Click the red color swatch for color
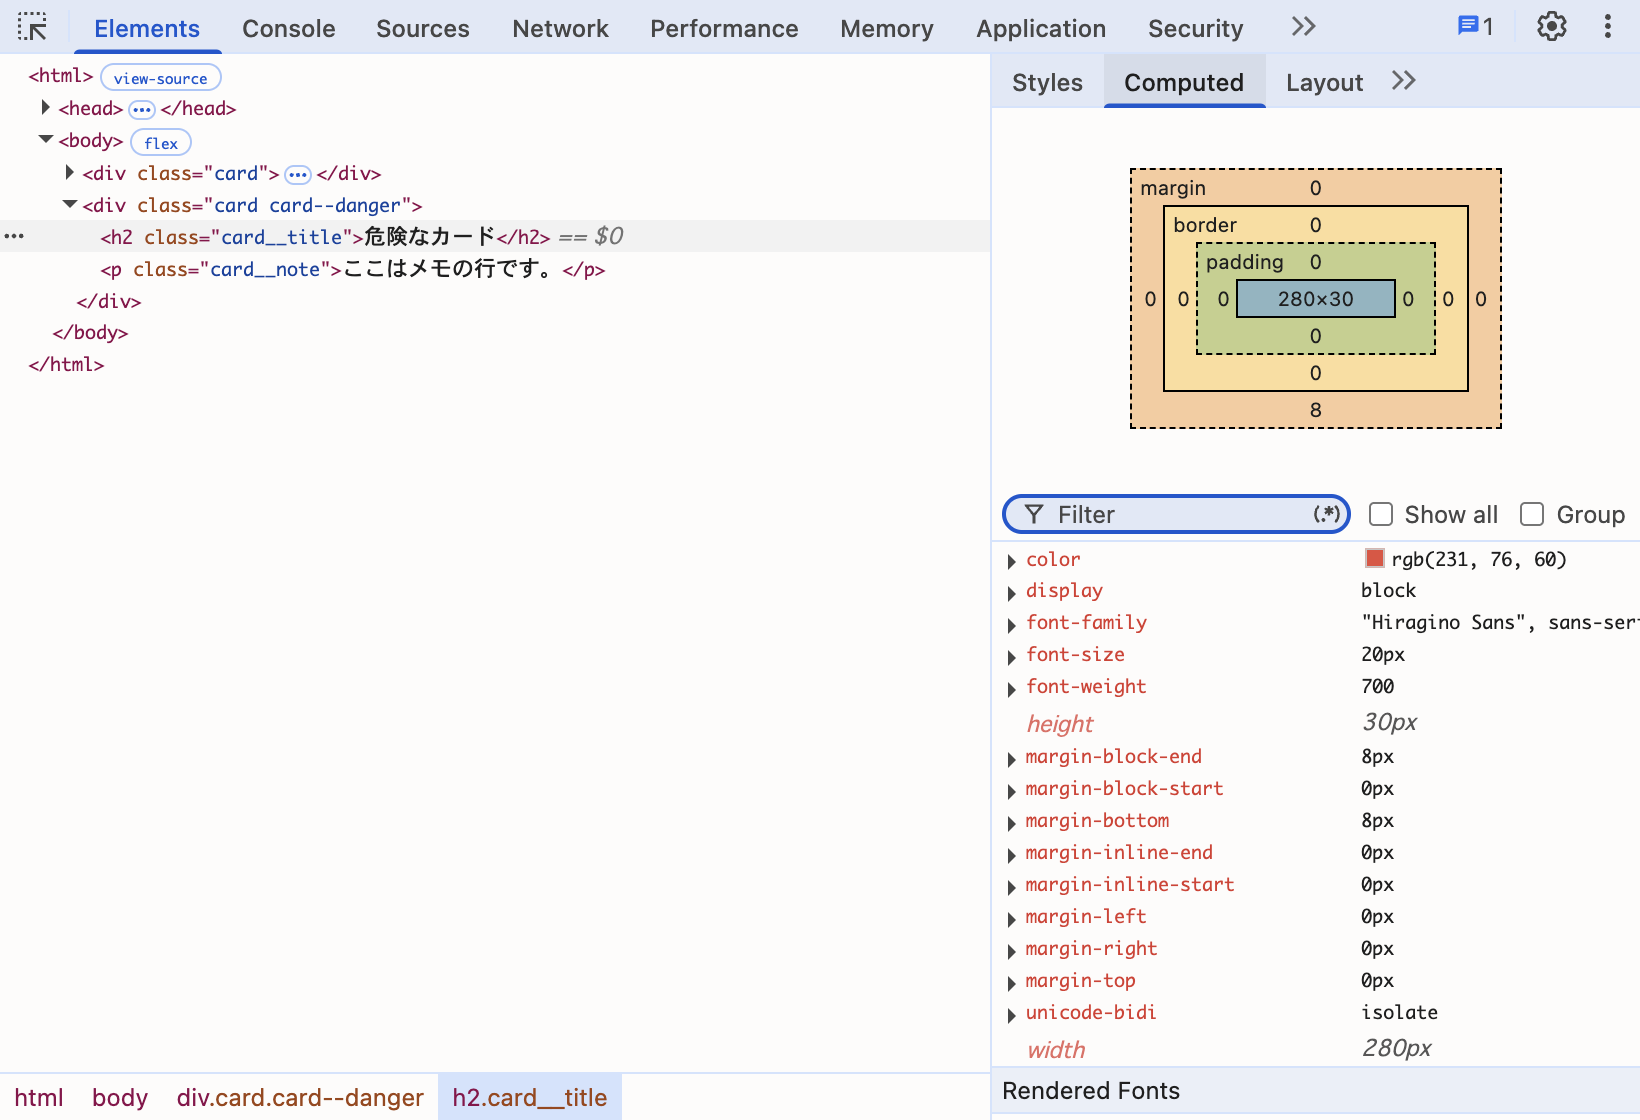The height and width of the screenshot is (1120, 1640). click(x=1375, y=558)
